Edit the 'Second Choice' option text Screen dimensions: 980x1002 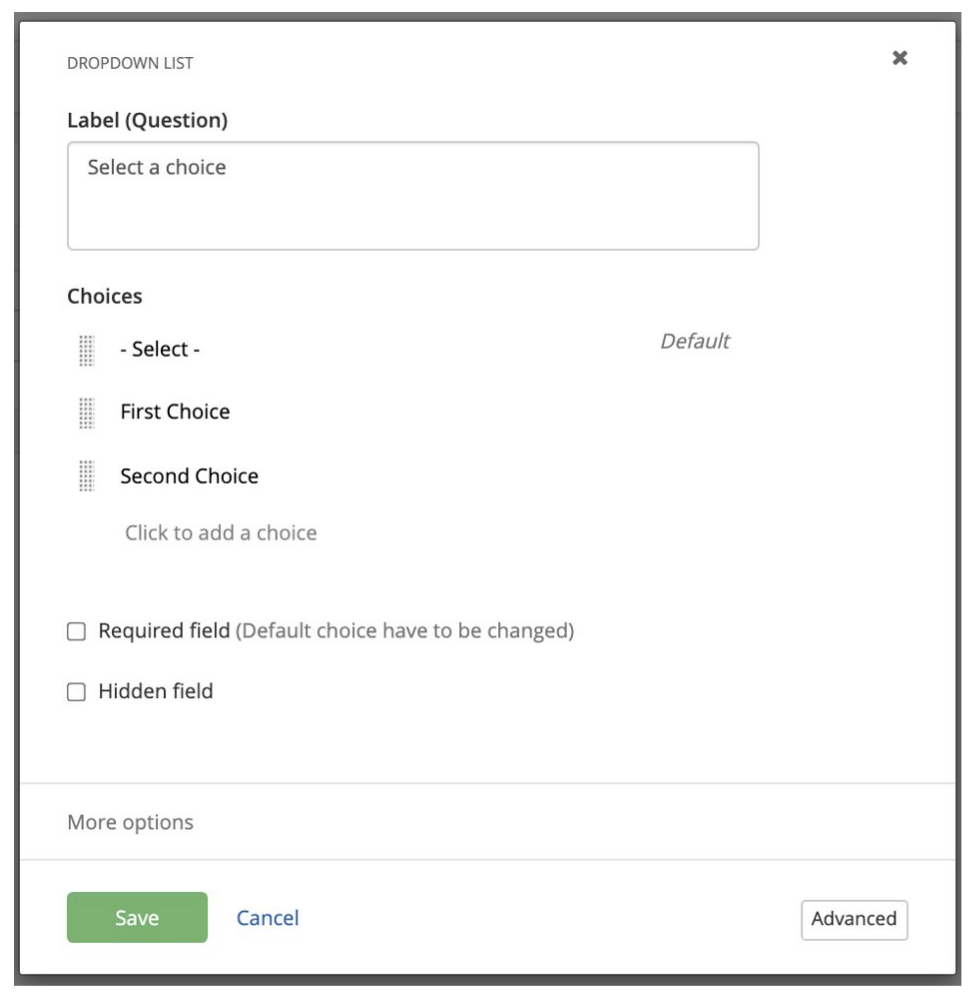point(189,476)
